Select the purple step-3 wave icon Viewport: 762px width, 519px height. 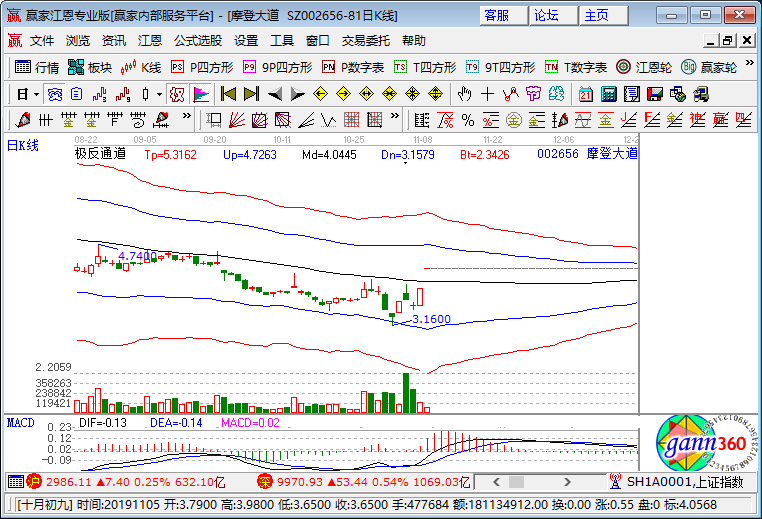click(99, 94)
